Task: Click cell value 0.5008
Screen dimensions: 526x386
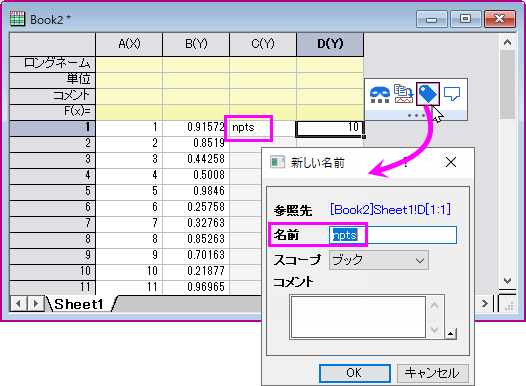Action: (196, 175)
